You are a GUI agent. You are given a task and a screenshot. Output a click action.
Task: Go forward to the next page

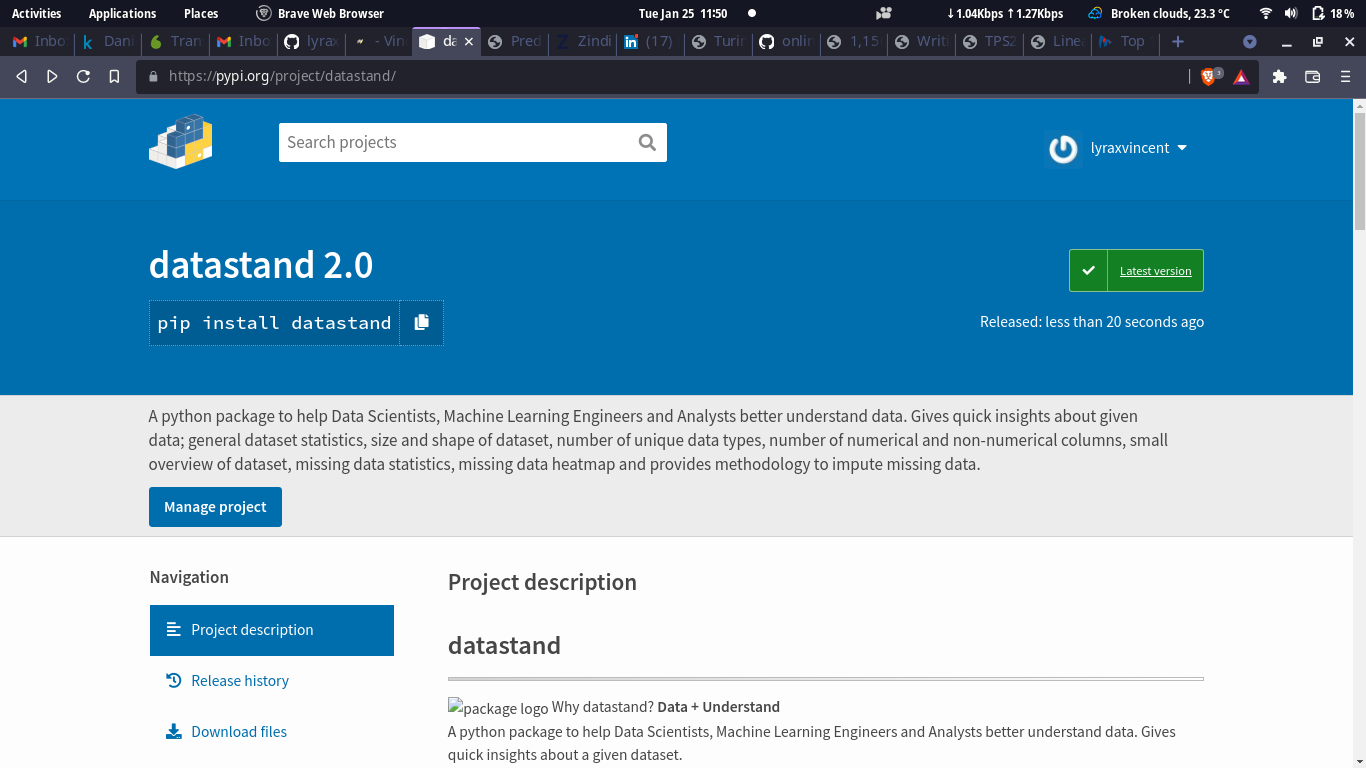pos(52,76)
